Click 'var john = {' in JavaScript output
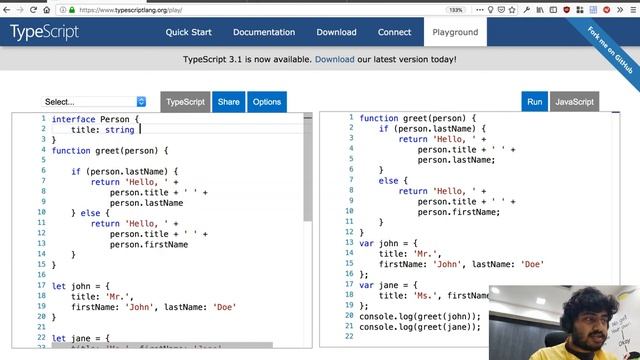This screenshot has width=640, height=360. [388, 243]
